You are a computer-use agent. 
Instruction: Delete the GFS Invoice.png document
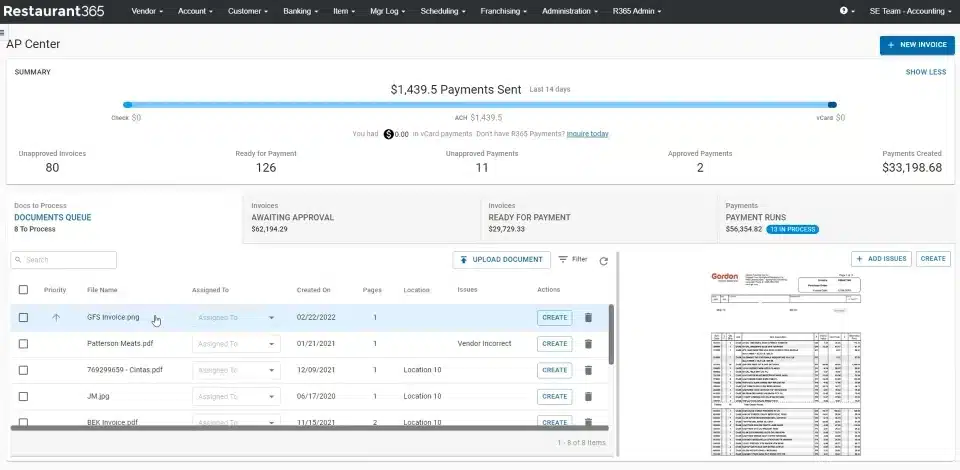point(588,318)
